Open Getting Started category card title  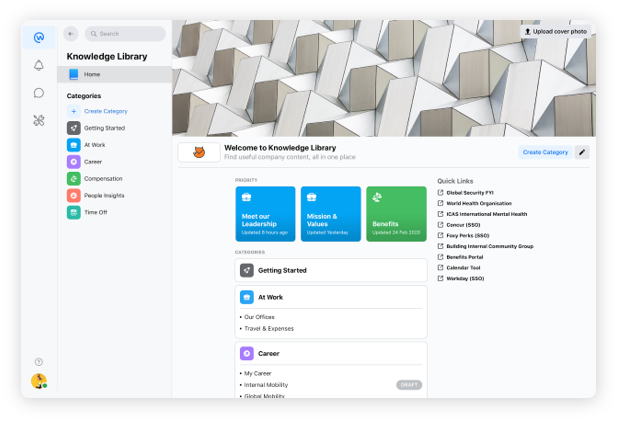[x=282, y=270]
